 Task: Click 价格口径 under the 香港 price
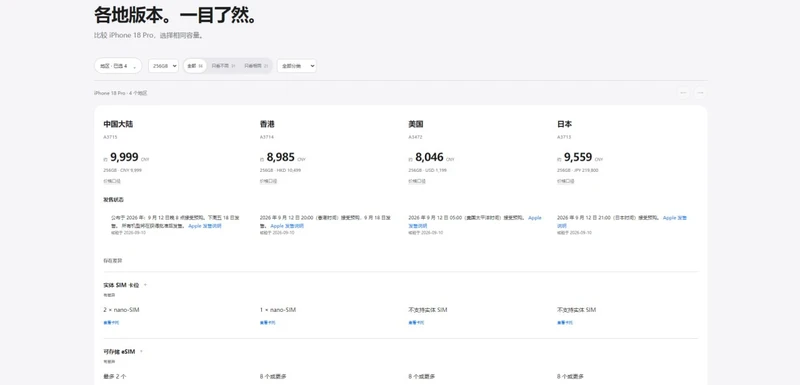tap(268, 181)
